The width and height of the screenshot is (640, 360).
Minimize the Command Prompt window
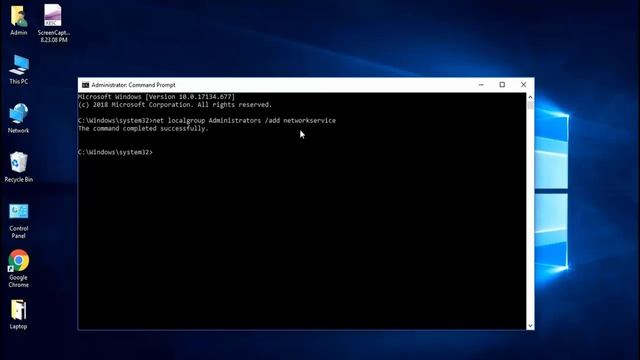click(x=481, y=85)
